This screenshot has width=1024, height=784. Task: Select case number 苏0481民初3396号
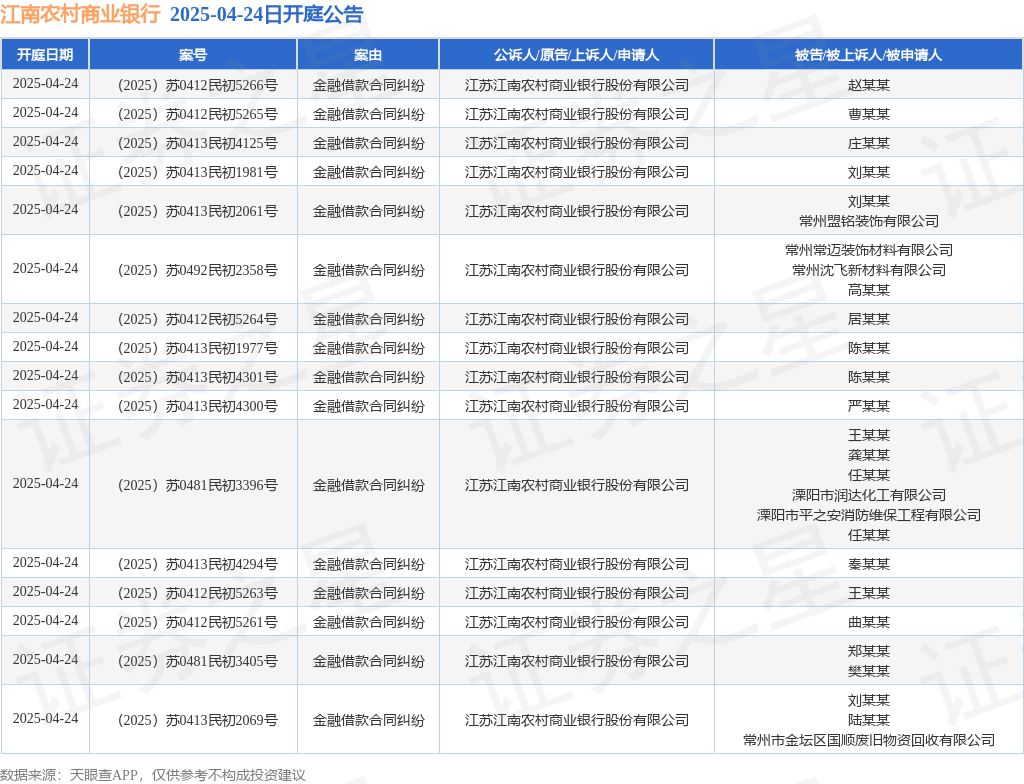197,485
